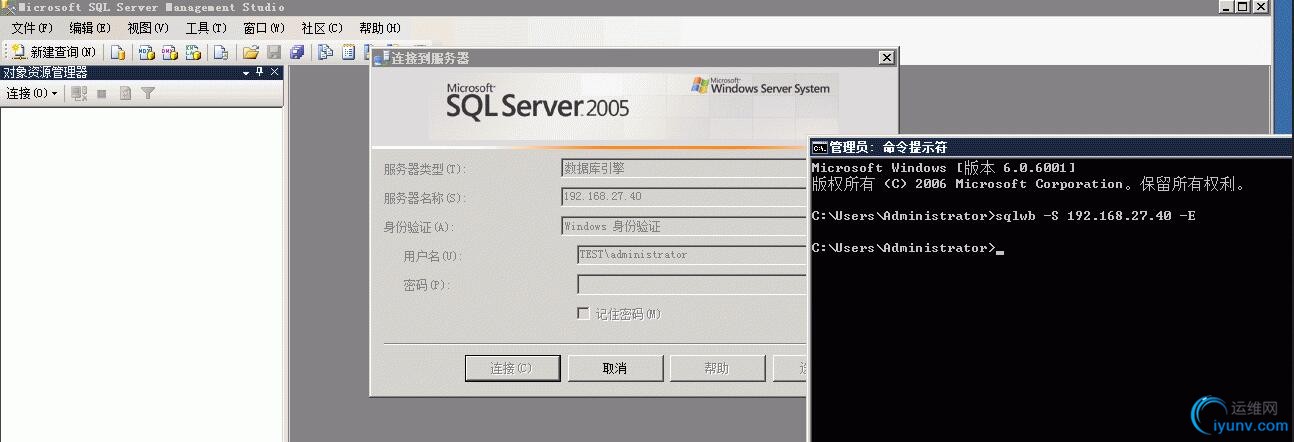Open the 窗口(W) menu

264,28
